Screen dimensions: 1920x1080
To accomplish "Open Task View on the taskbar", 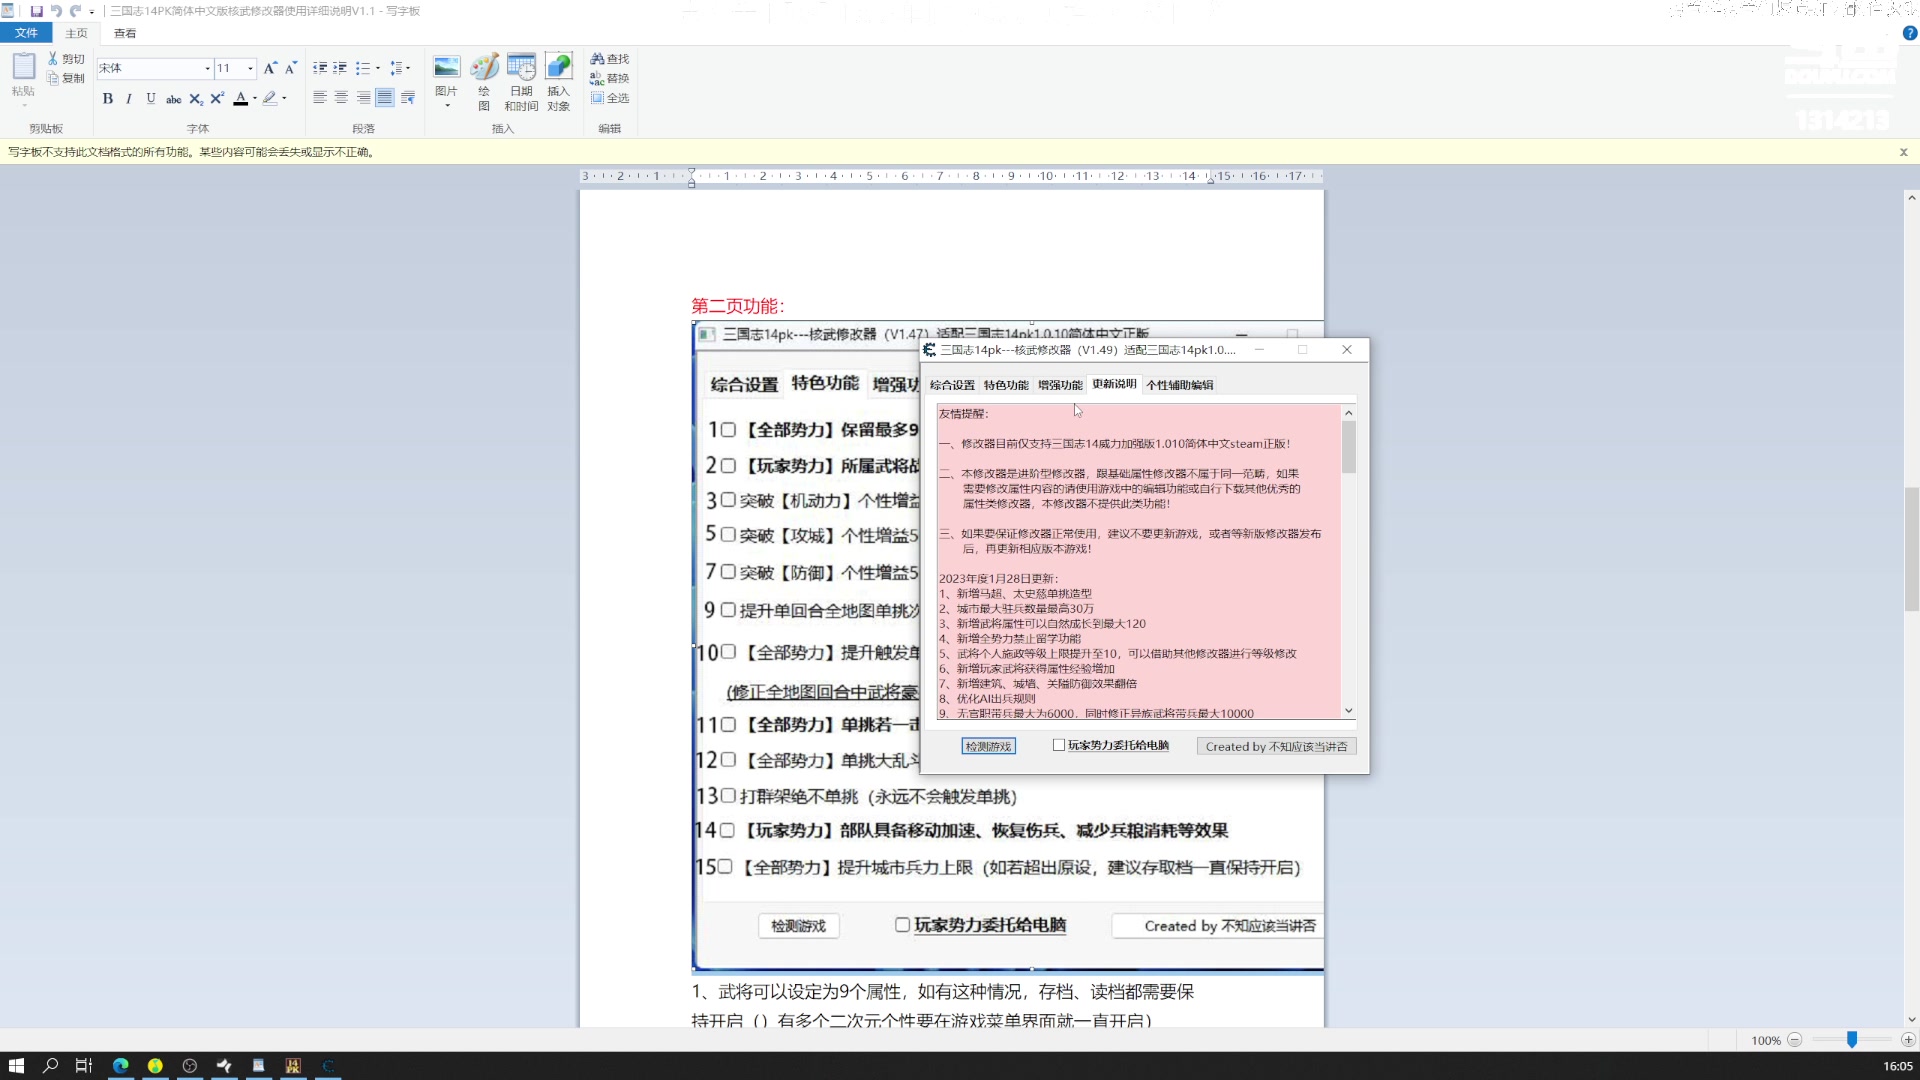I will pos(84,1066).
